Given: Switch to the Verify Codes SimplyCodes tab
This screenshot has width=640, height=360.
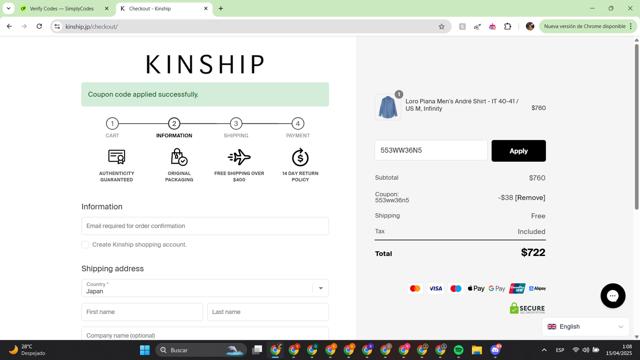Looking at the screenshot, I should [61, 9].
